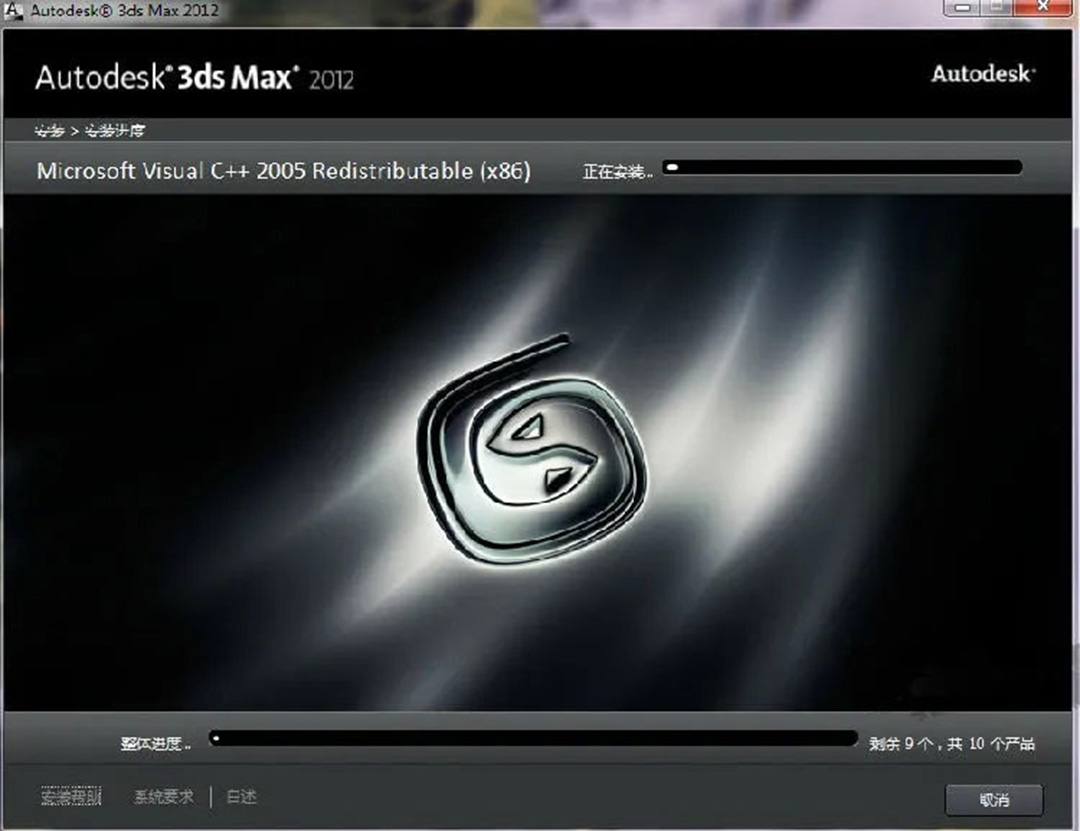Click the 剩余 9 个, 共 10 个产品 text
Viewport: 1080px width, 831px height.
(952, 743)
